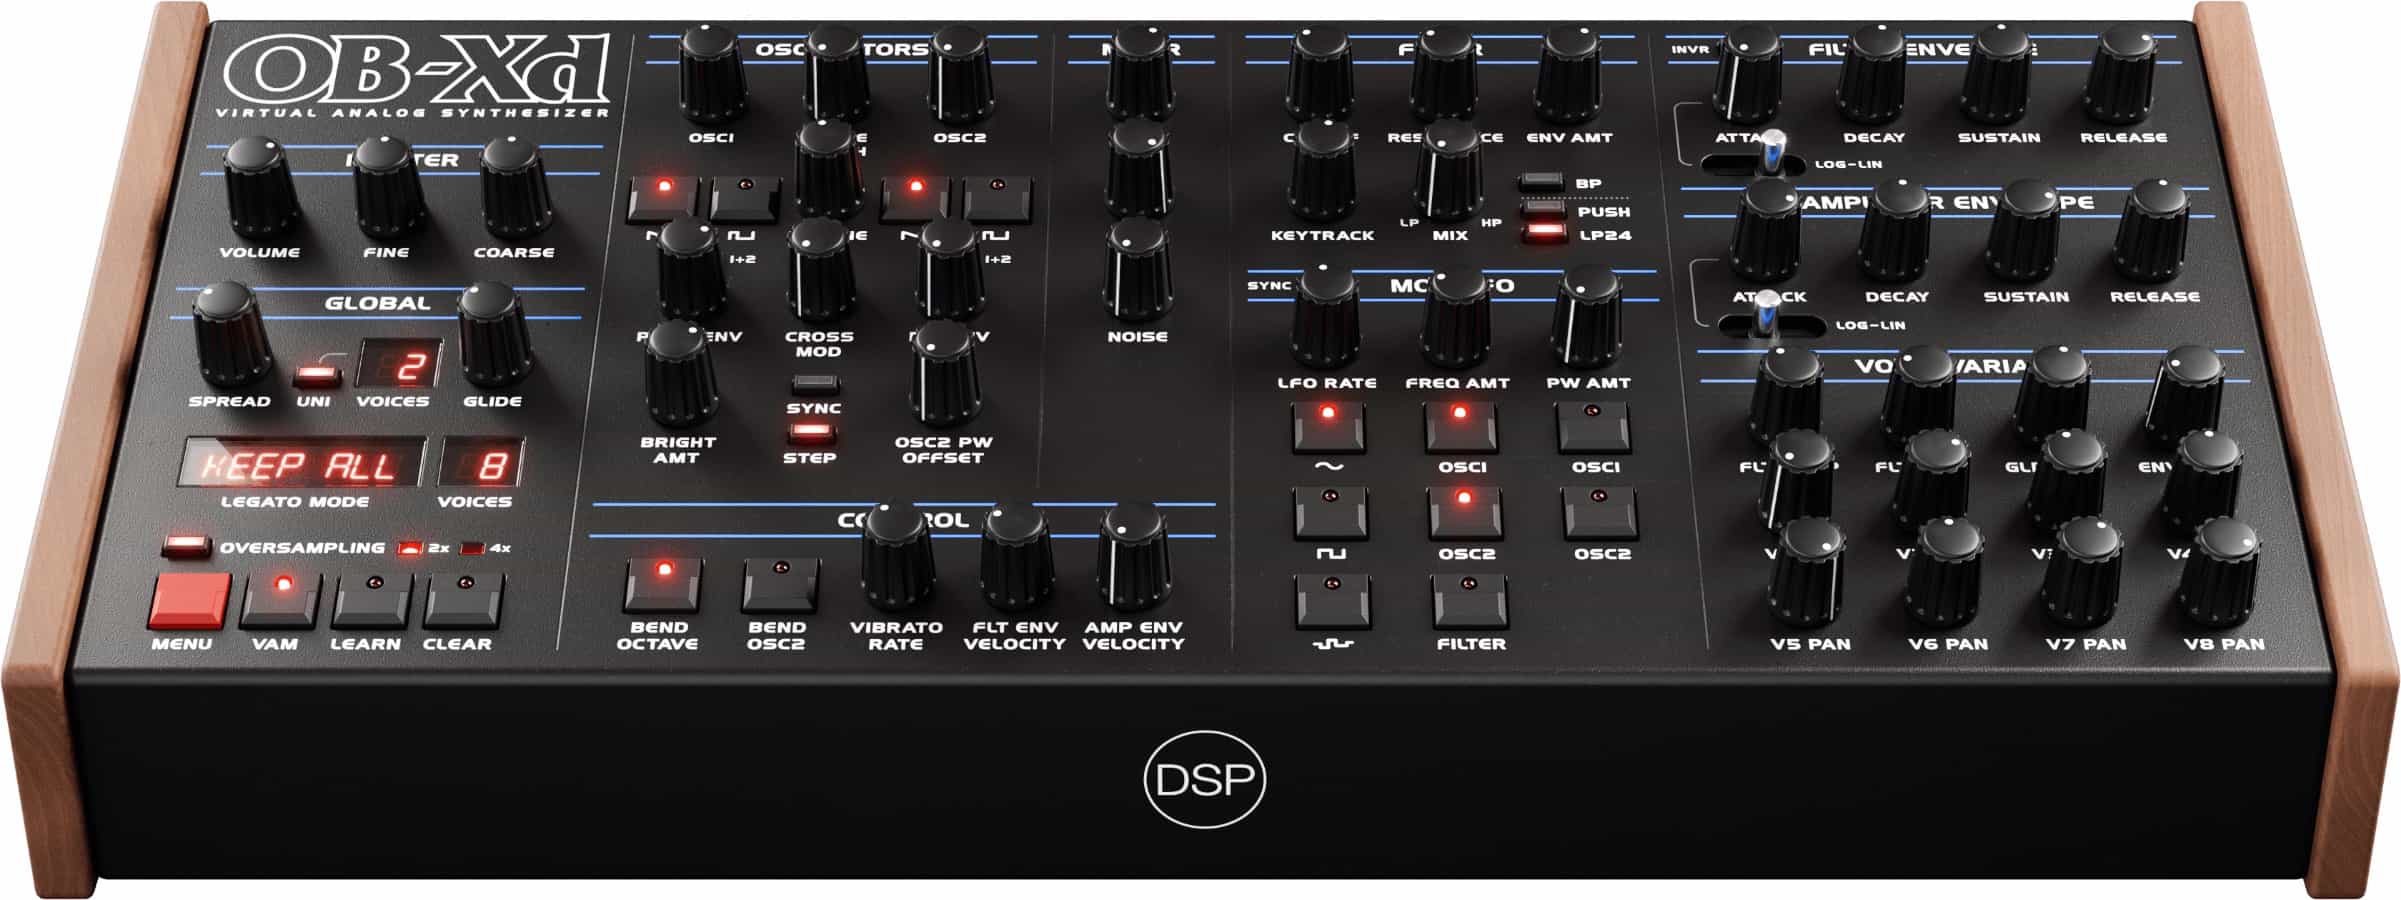Enable the BEND OSC2 button
The height and width of the screenshot is (900, 2401).
(x=780, y=583)
